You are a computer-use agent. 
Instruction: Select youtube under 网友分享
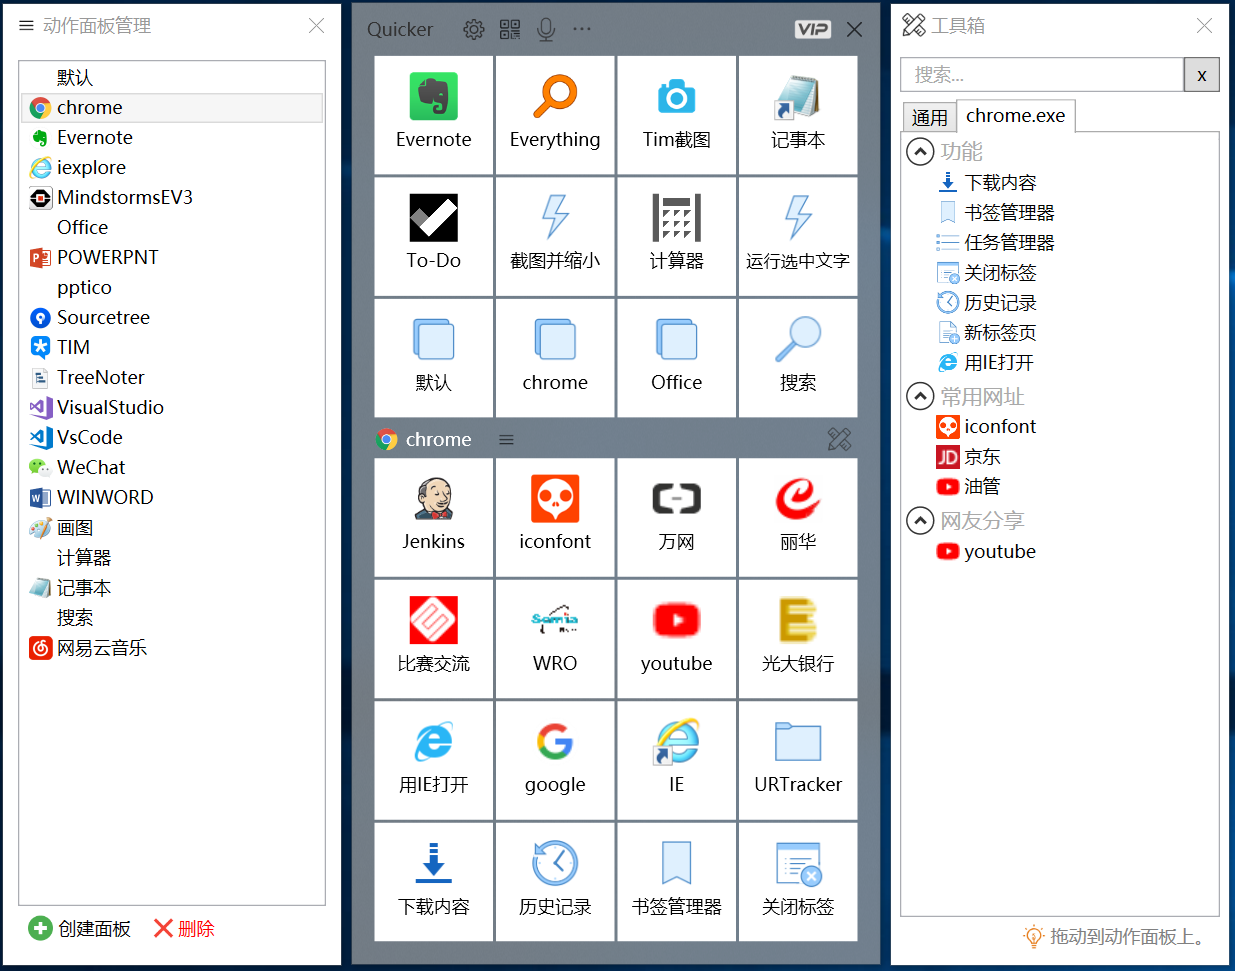coord(986,552)
